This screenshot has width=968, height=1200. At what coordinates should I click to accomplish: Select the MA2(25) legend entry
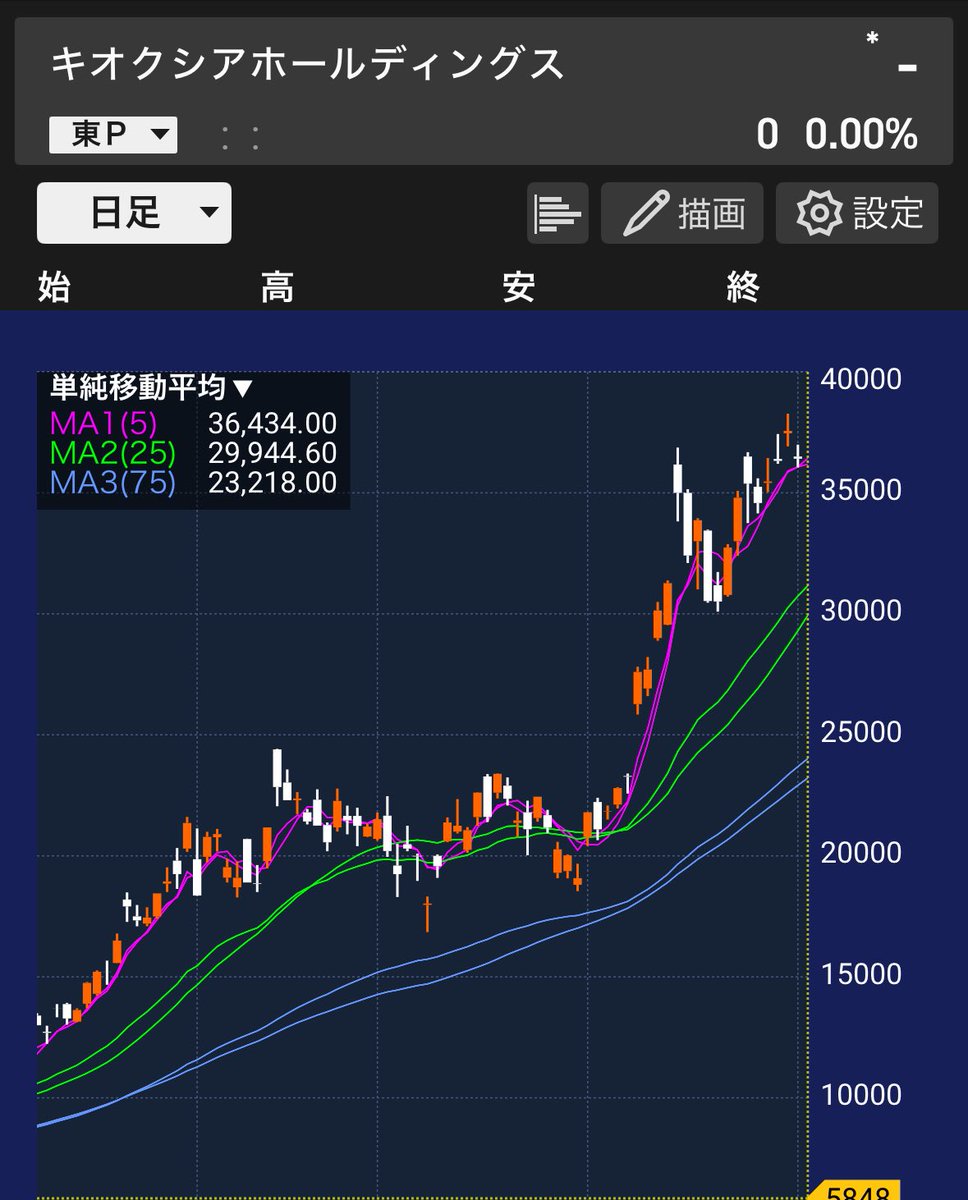(112, 454)
